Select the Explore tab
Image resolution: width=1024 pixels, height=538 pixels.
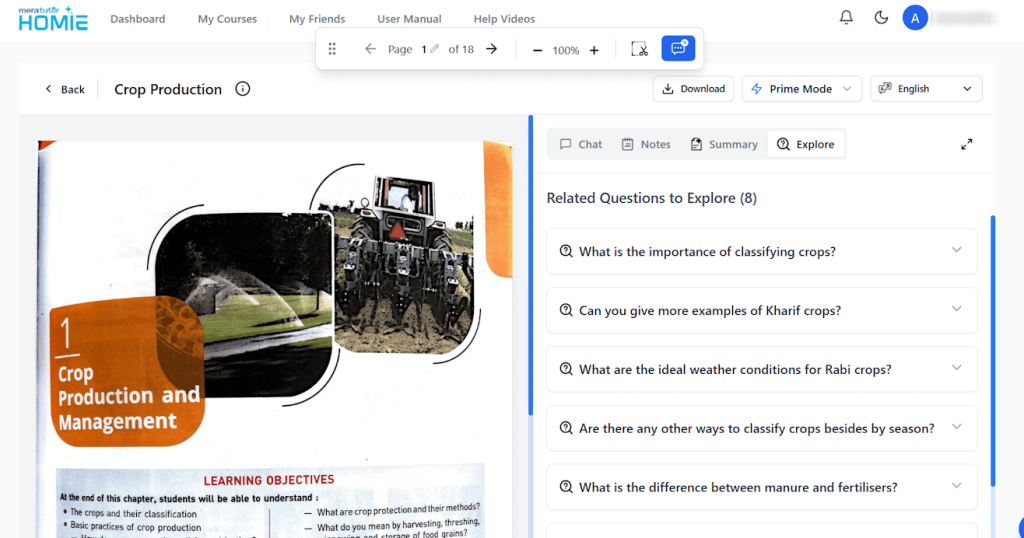[x=805, y=144]
